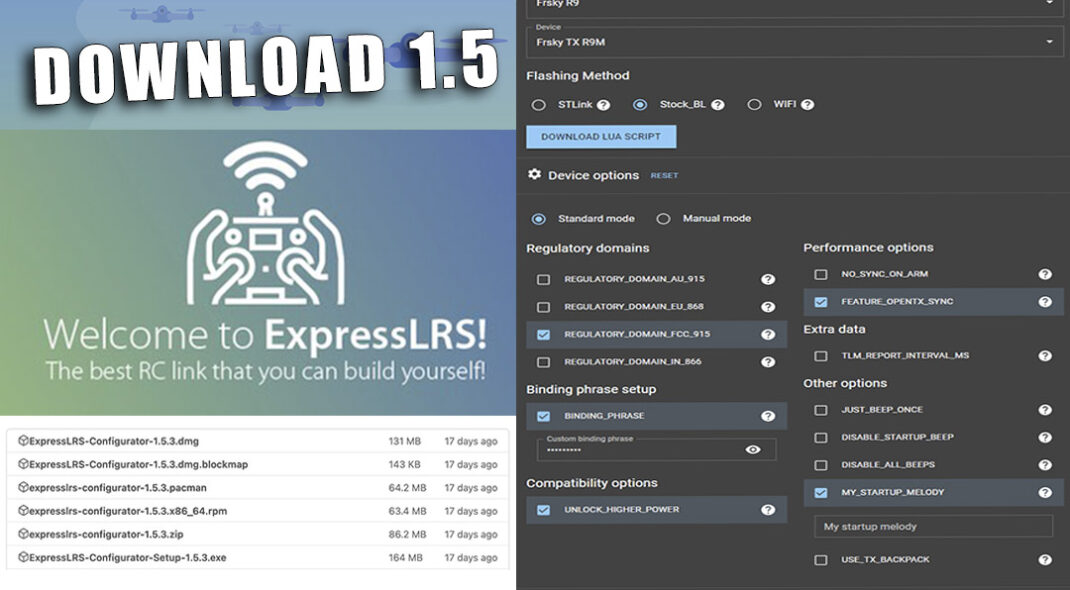The image size is (1070, 590).
Task: Click the My startup melody input field
Action: coord(933,527)
